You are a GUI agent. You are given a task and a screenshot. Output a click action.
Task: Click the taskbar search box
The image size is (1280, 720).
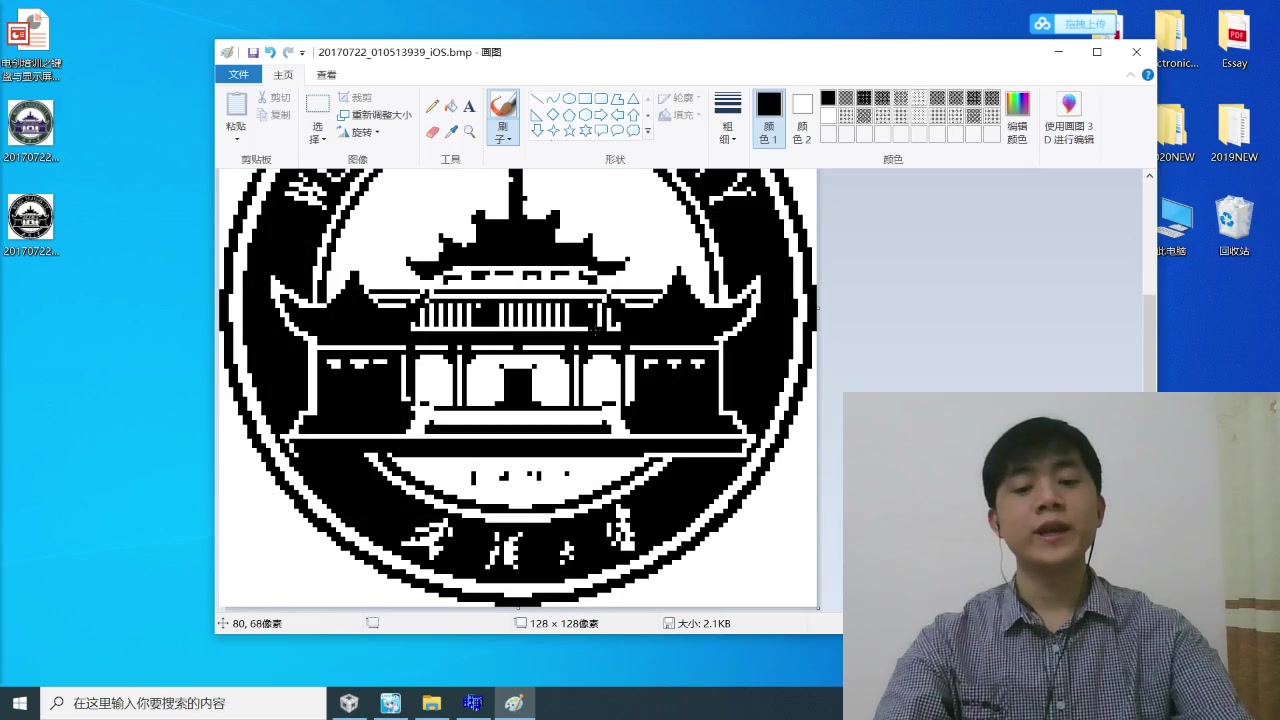(x=183, y=703)
